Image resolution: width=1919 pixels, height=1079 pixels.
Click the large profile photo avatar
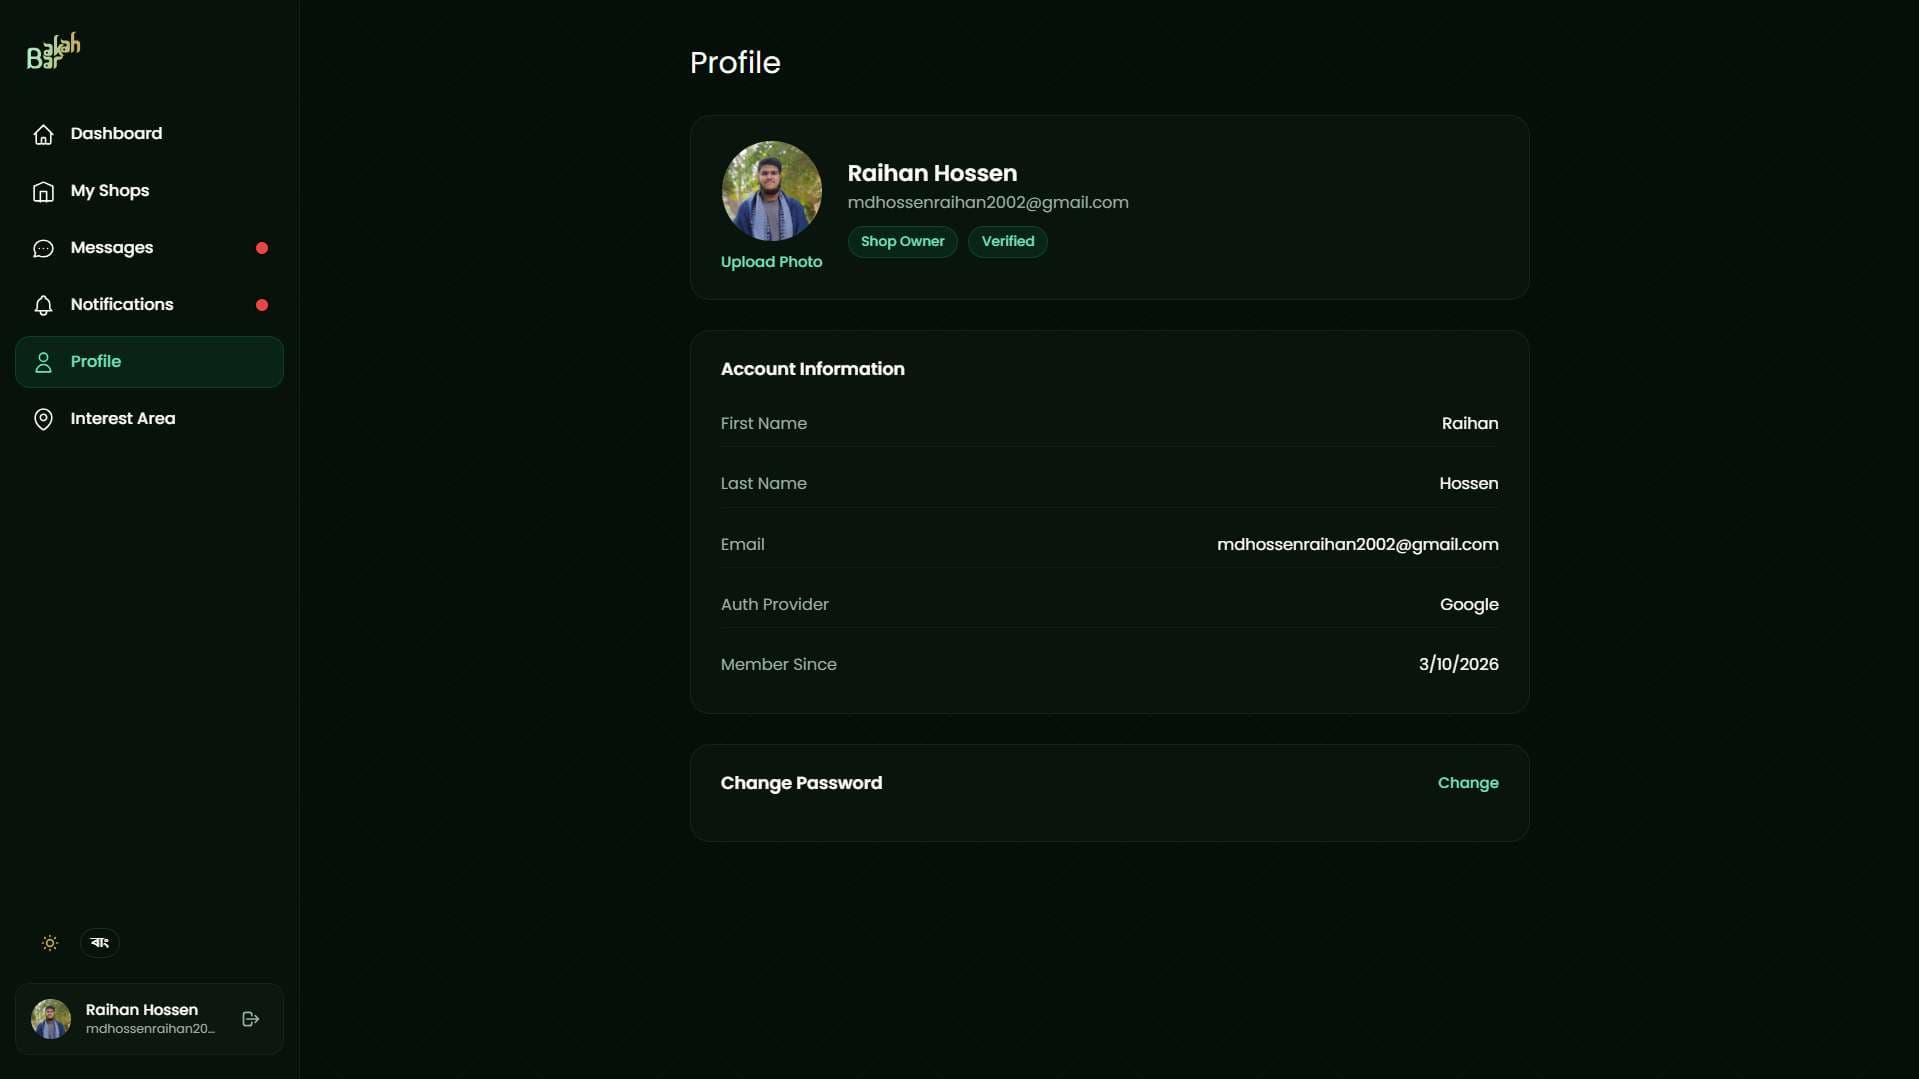coord(771,191)
